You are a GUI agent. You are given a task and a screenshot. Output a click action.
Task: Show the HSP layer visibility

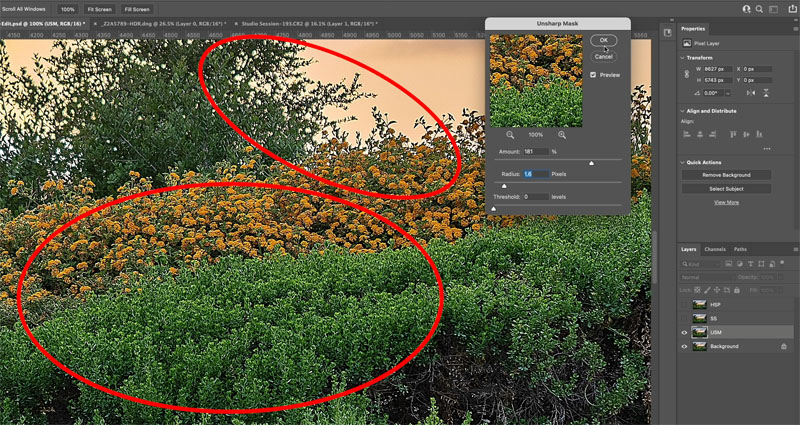(684, 305)
